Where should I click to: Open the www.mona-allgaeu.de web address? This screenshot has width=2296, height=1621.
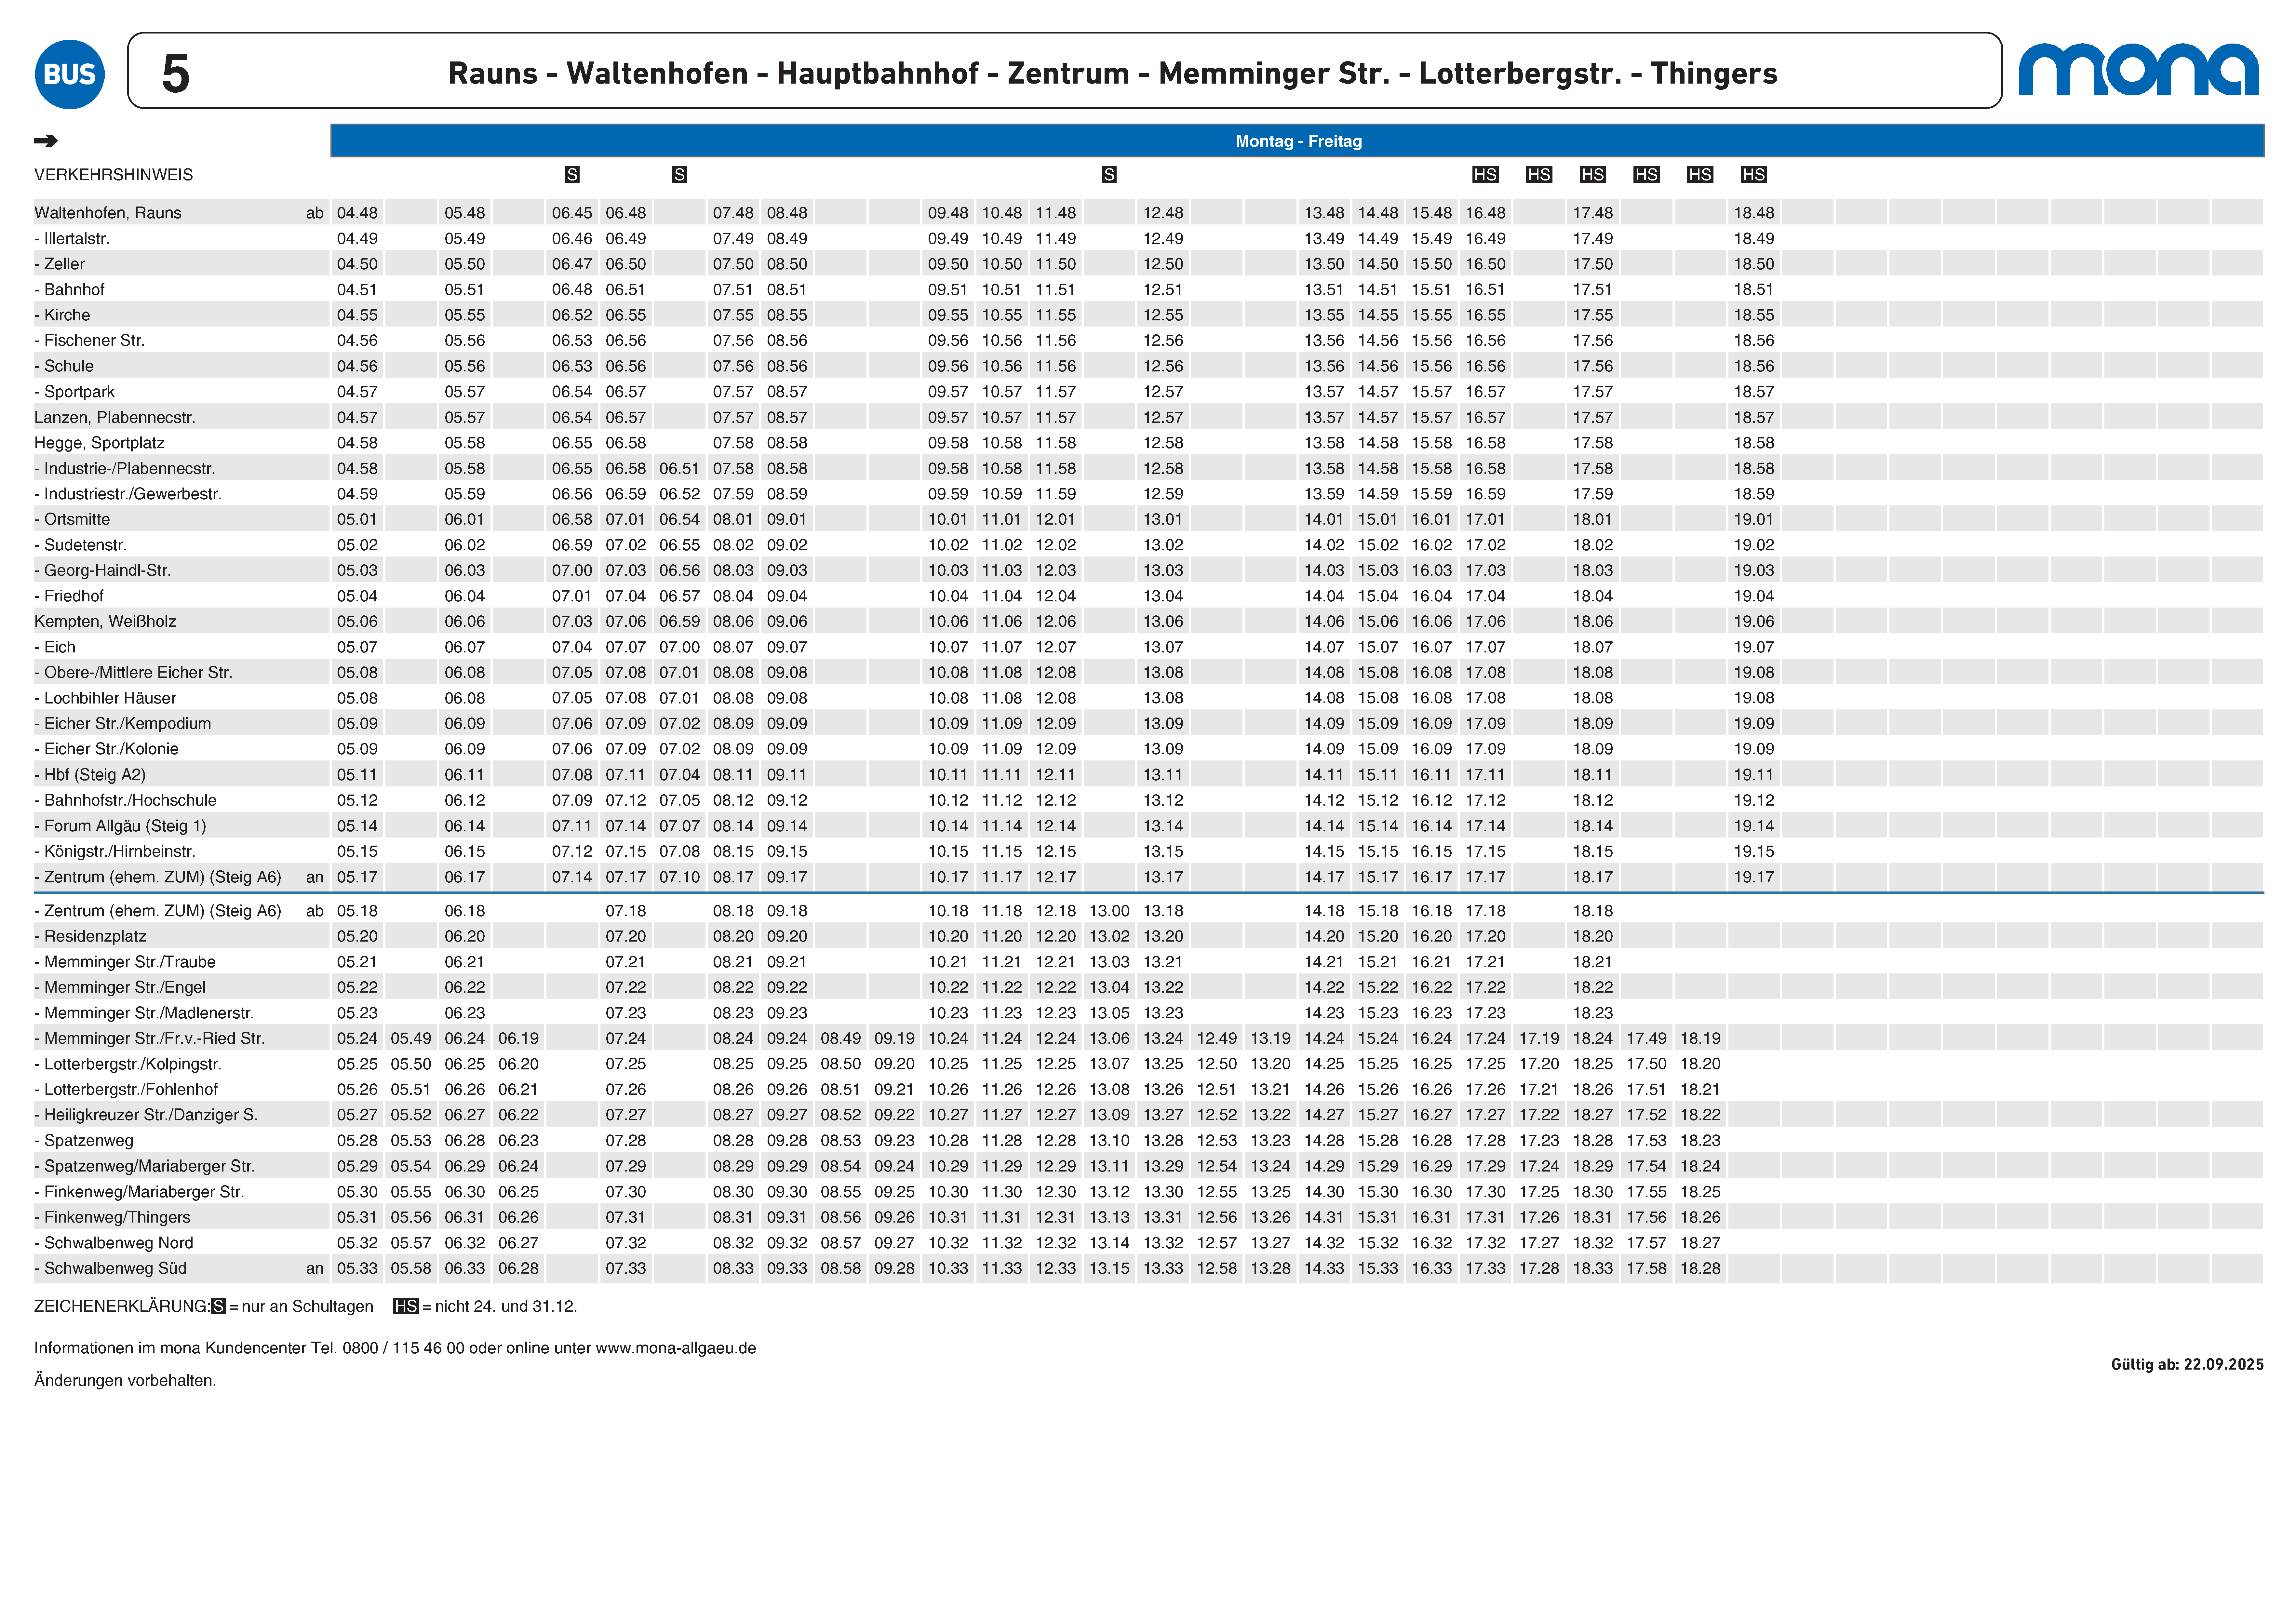tap(676, 1348)
